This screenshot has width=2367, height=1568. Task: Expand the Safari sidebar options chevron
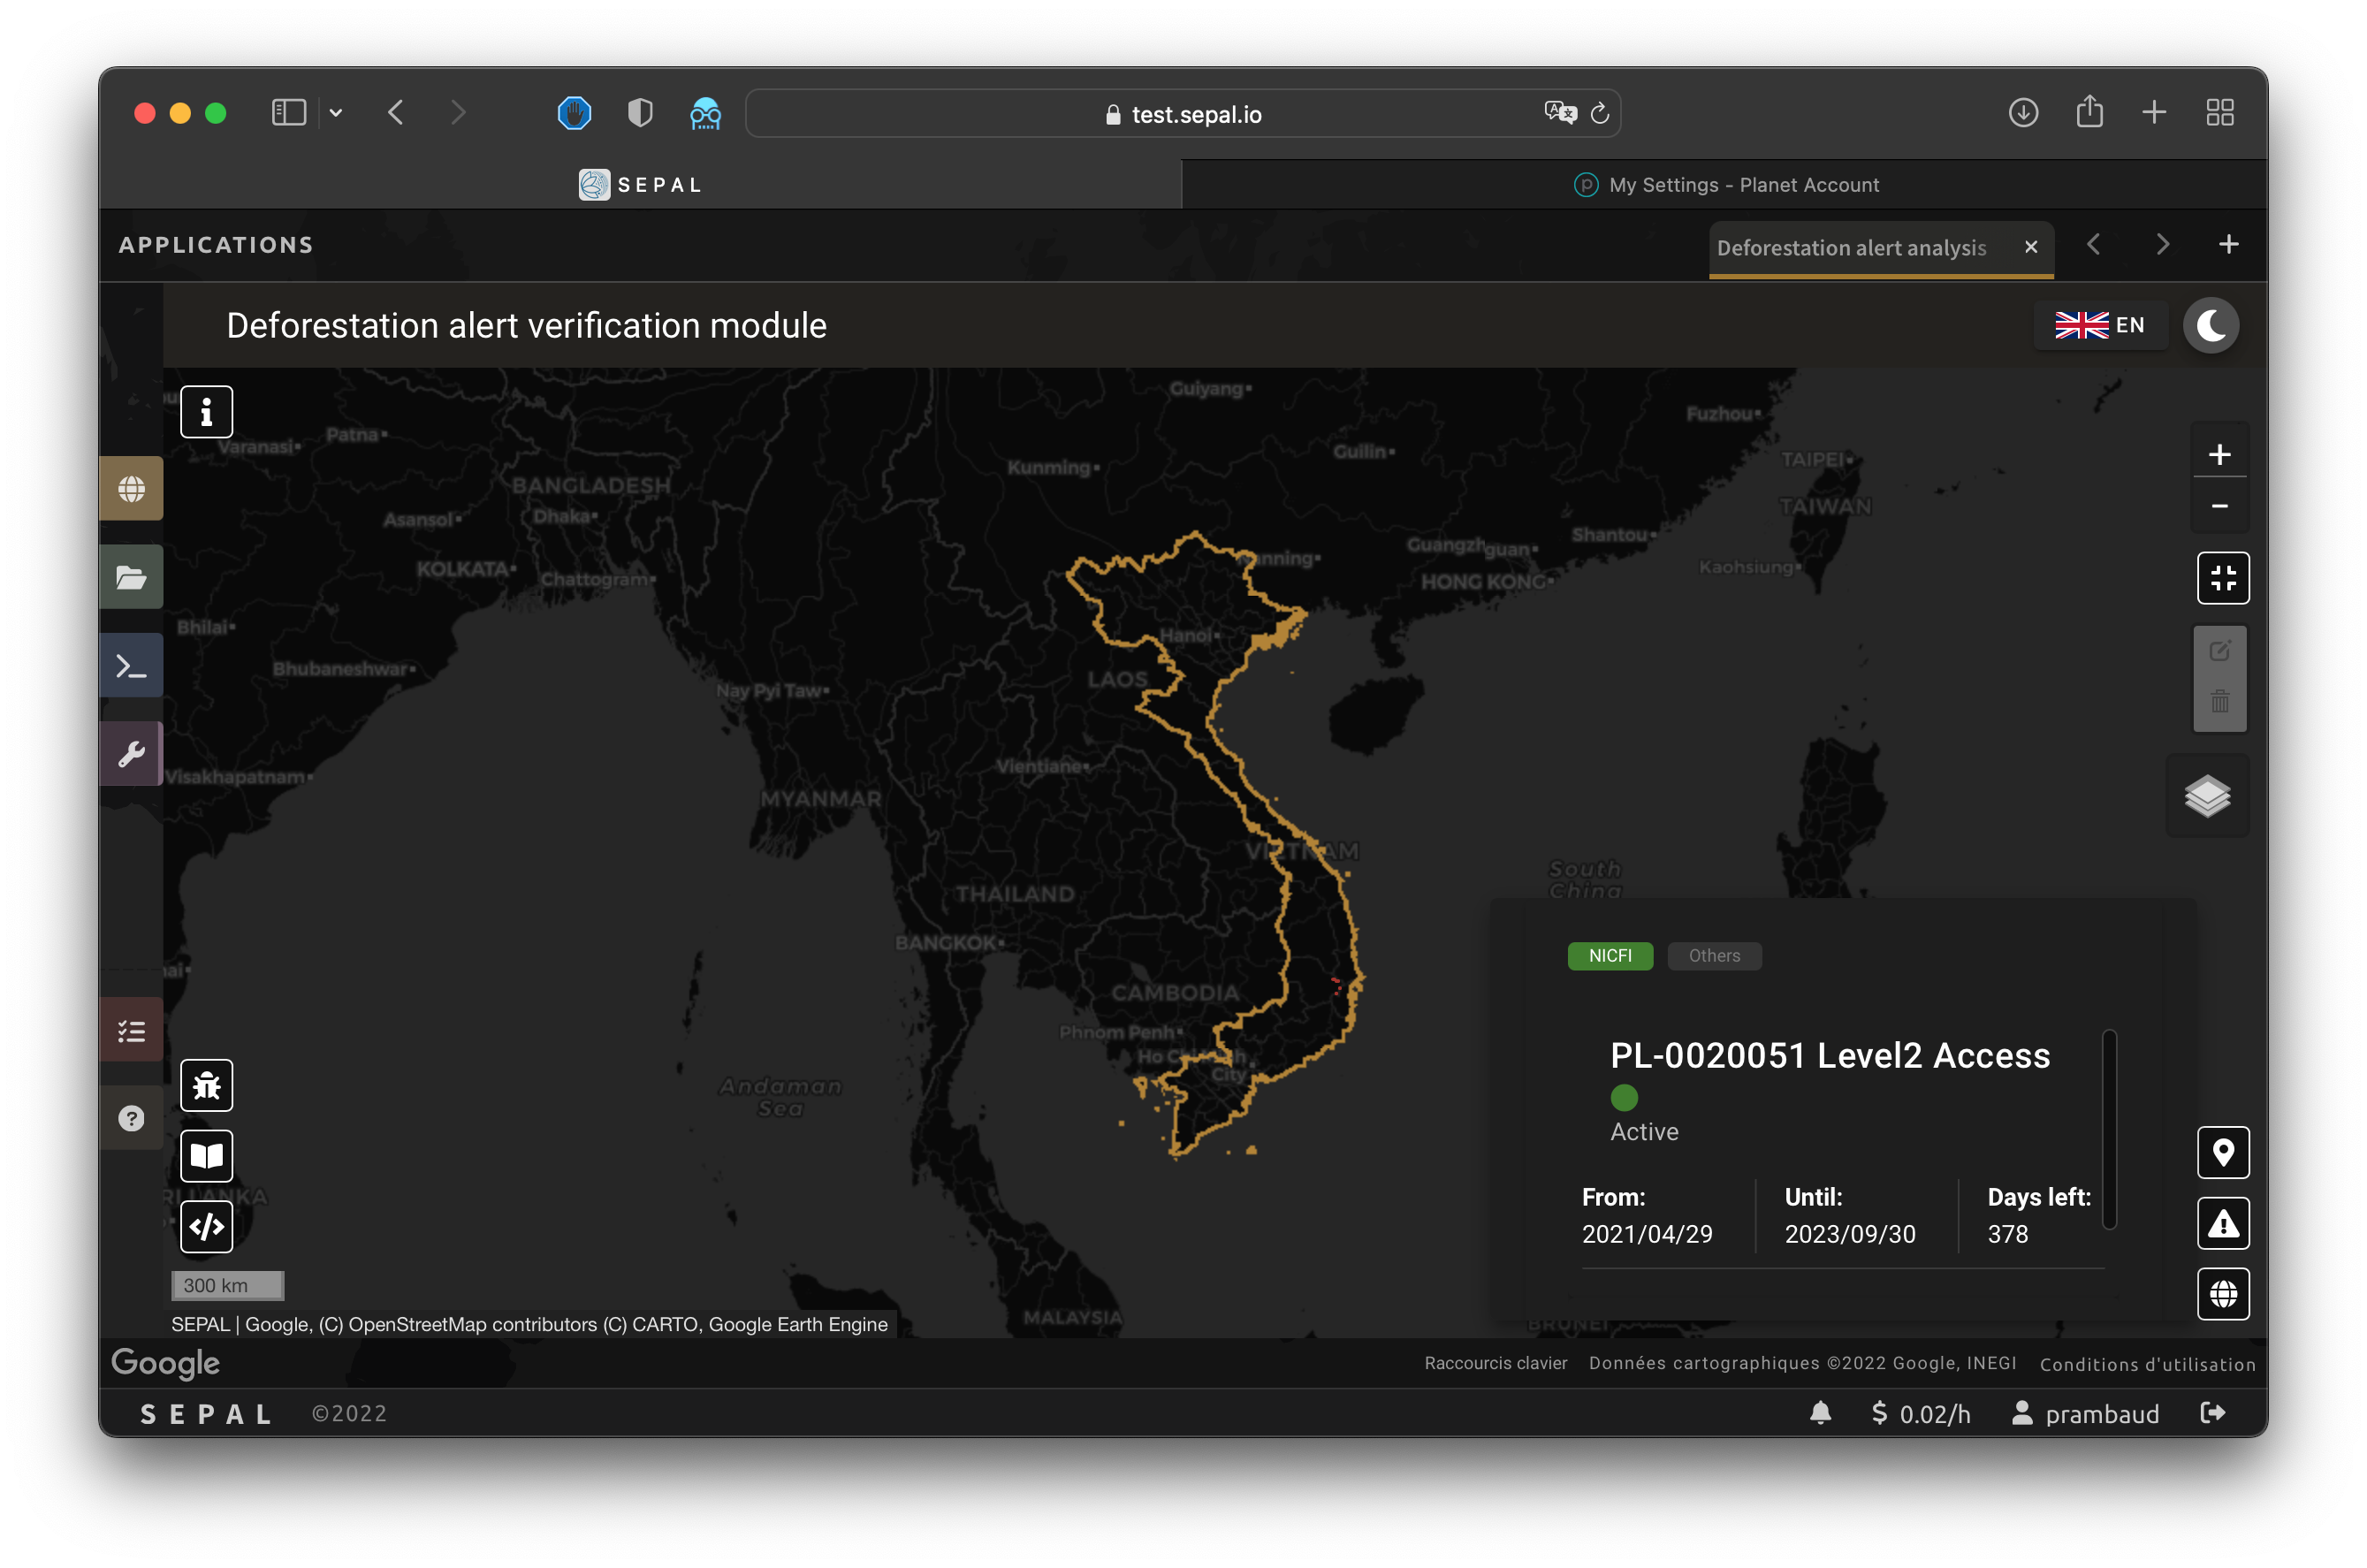[336, 113]
